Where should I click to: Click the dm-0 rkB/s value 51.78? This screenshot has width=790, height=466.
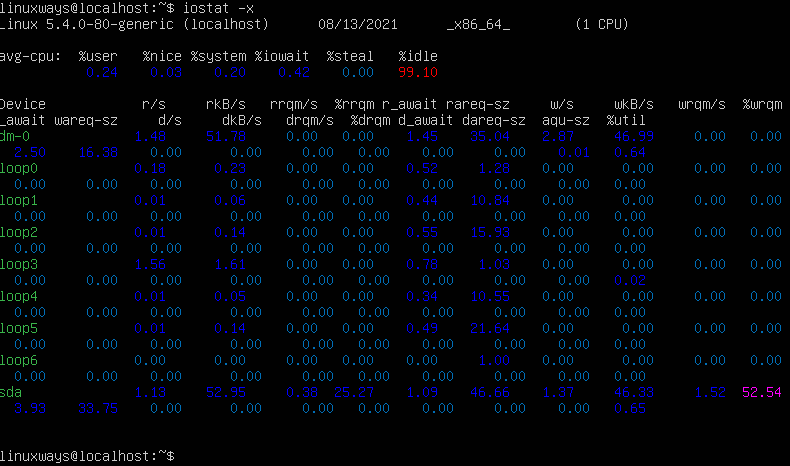[x=226, y=137]
